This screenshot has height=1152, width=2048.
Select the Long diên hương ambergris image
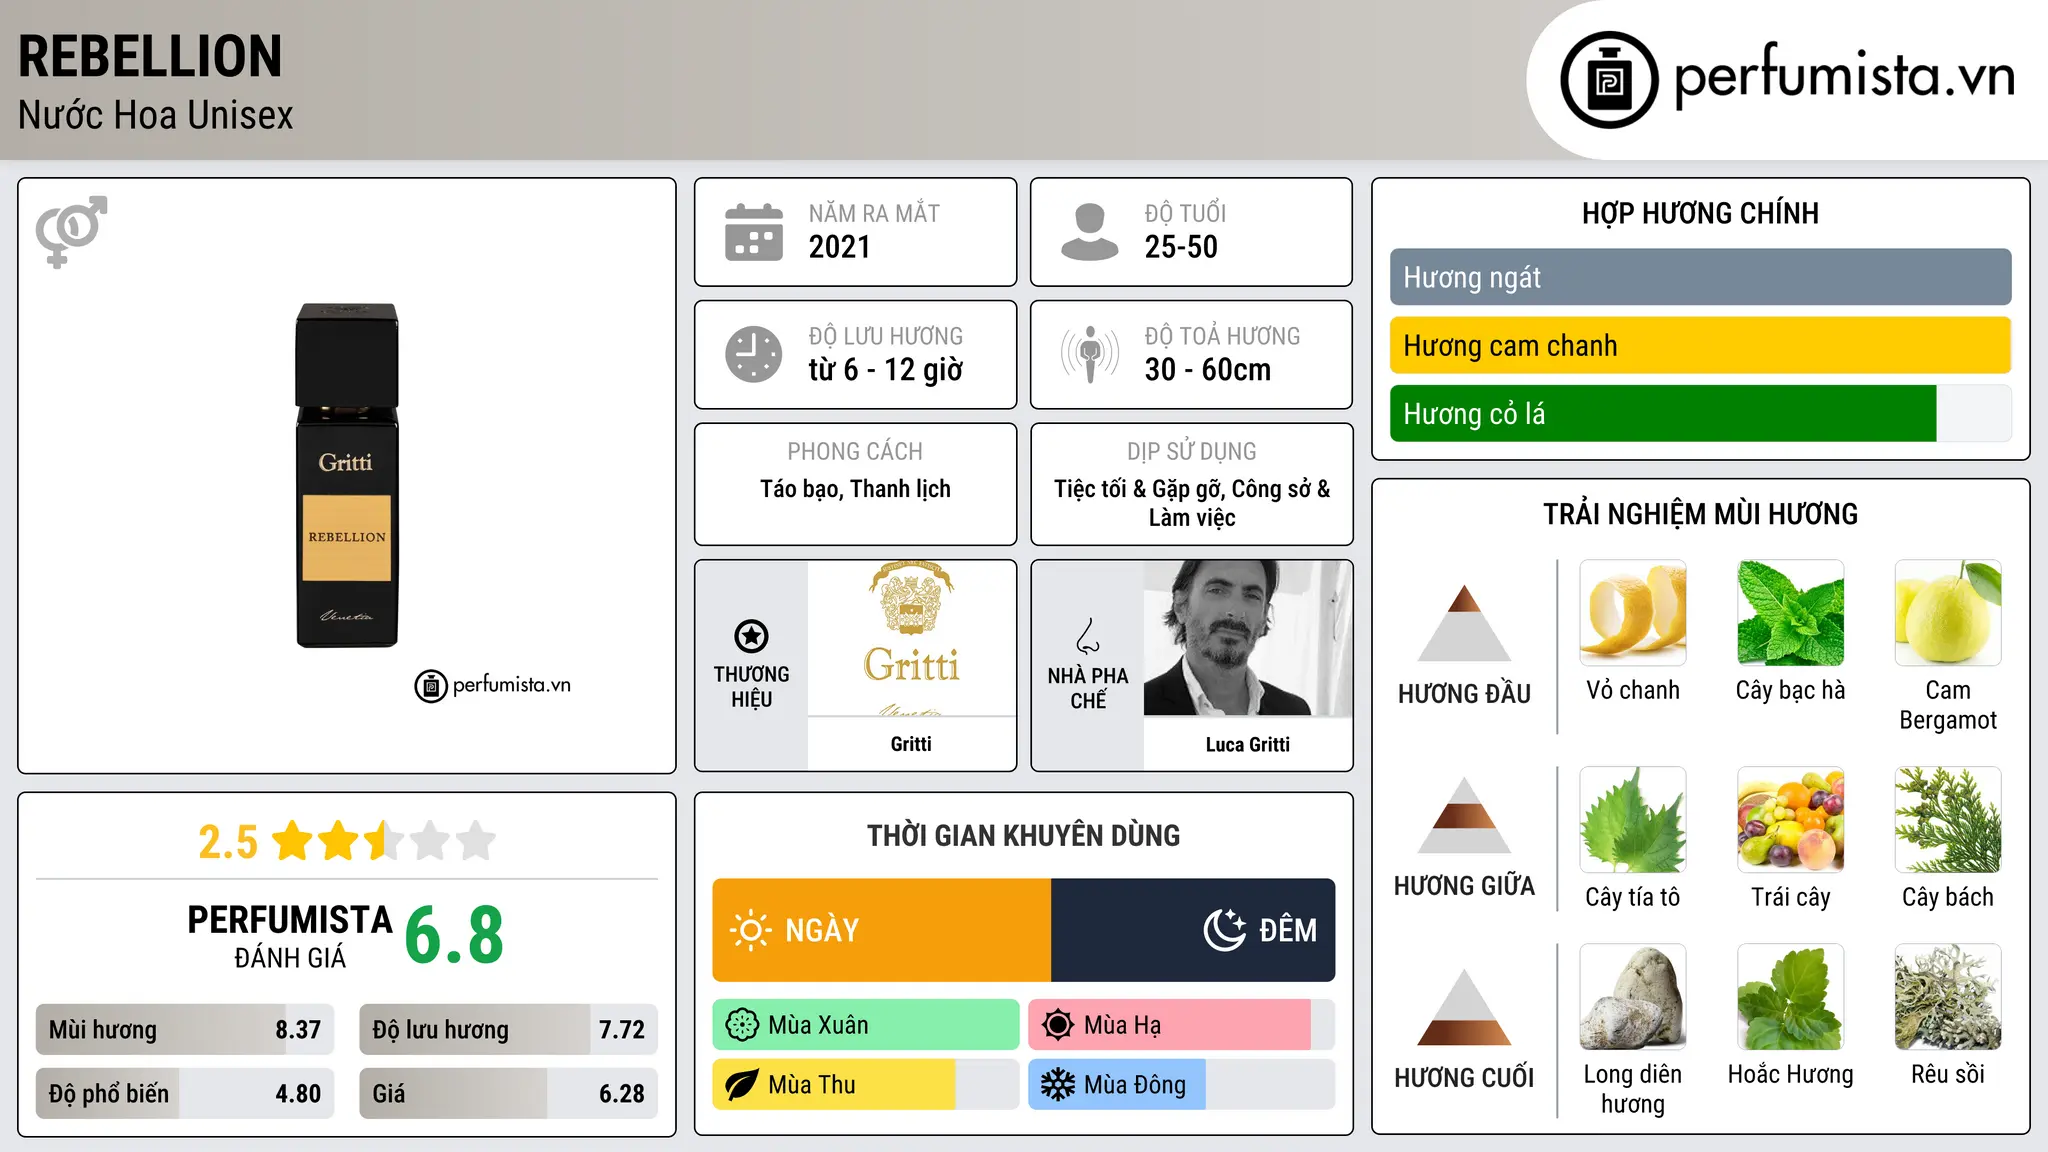click(1633, 997)
